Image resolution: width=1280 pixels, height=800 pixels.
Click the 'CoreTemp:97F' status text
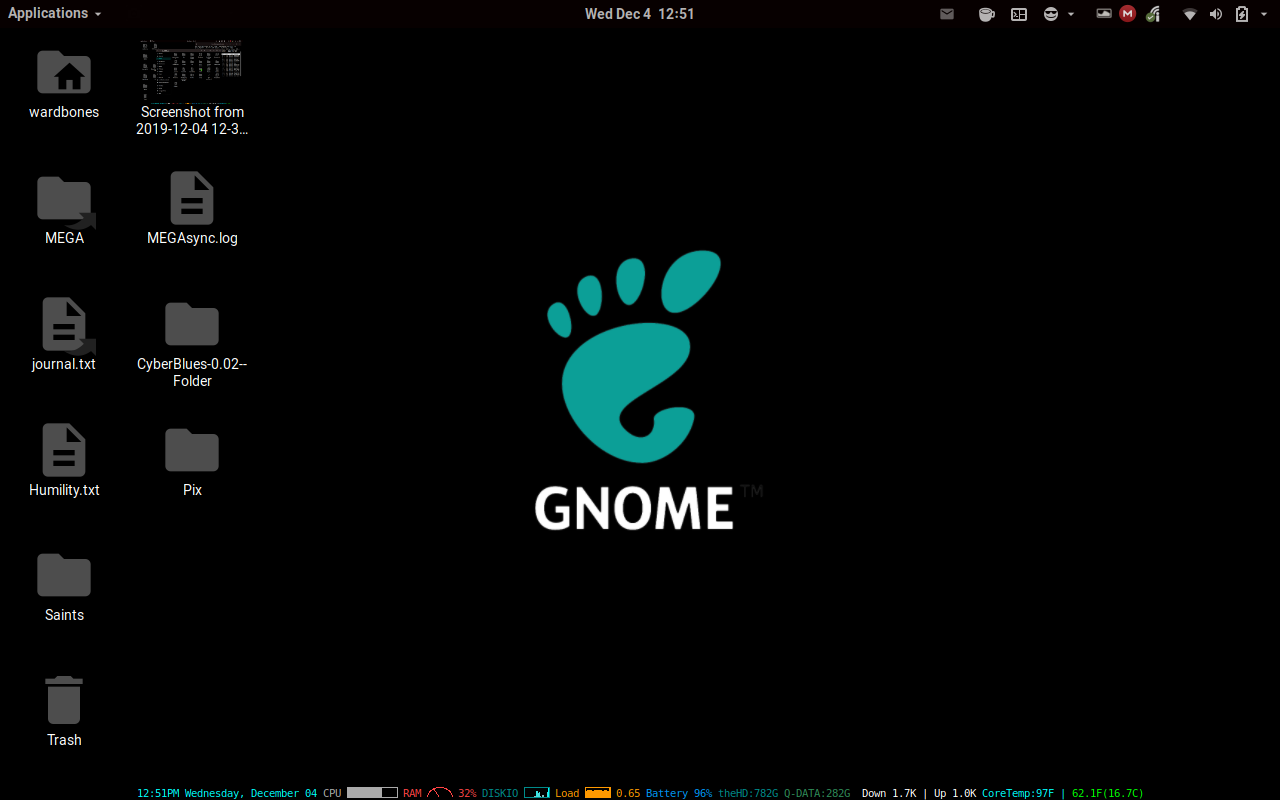pyautogui.click(x=1018, y=793)
